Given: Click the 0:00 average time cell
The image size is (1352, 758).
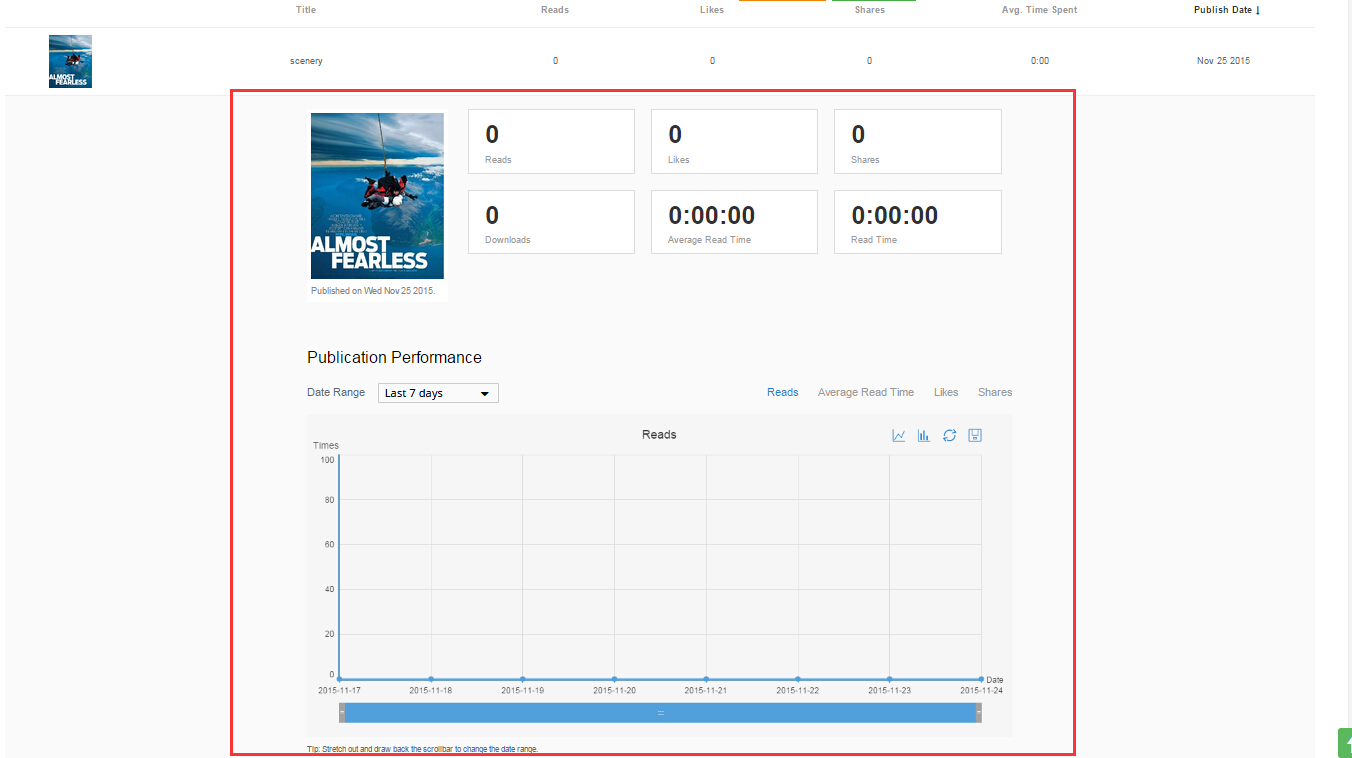Looking at the screenshot, I should (x=1040, y=61).
